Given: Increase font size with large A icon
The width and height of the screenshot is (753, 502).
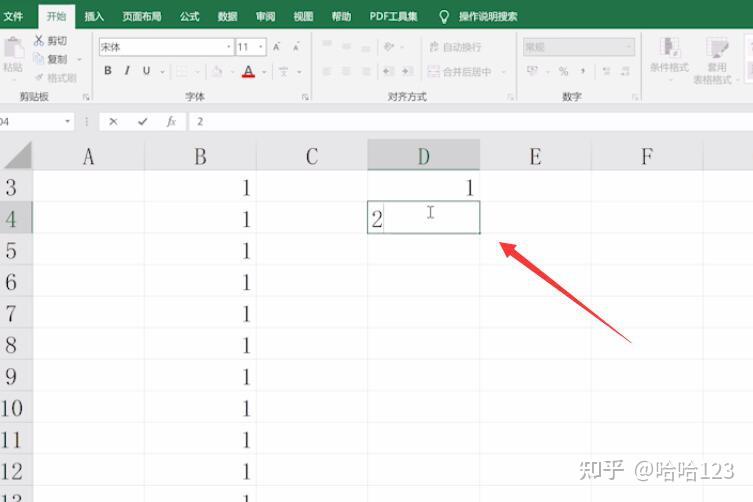Looking at the screenshot, I should tap(277, 47).
